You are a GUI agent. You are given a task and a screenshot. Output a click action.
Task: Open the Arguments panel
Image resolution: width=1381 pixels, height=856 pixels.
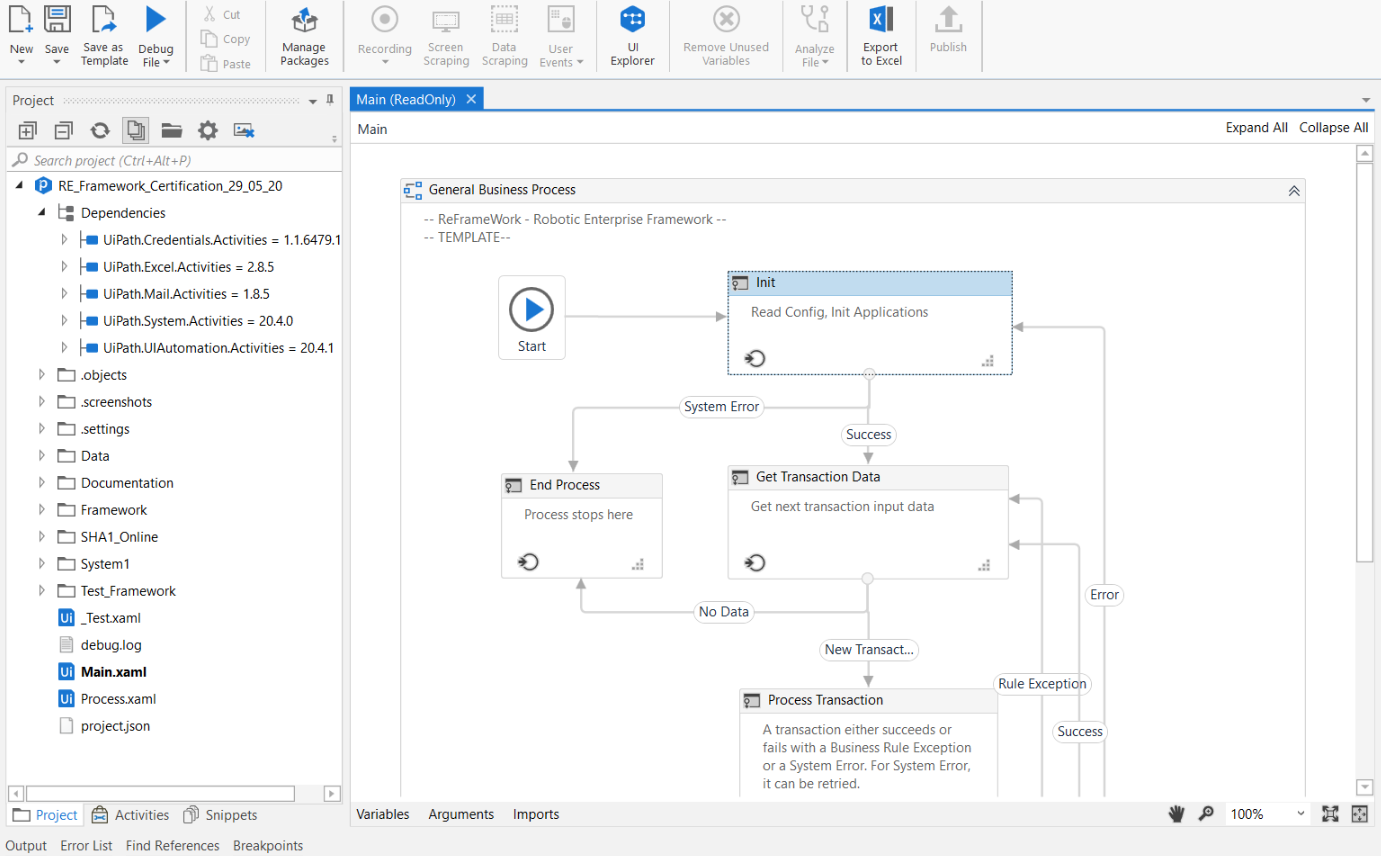pyautogui.click(x=461, y=814)
